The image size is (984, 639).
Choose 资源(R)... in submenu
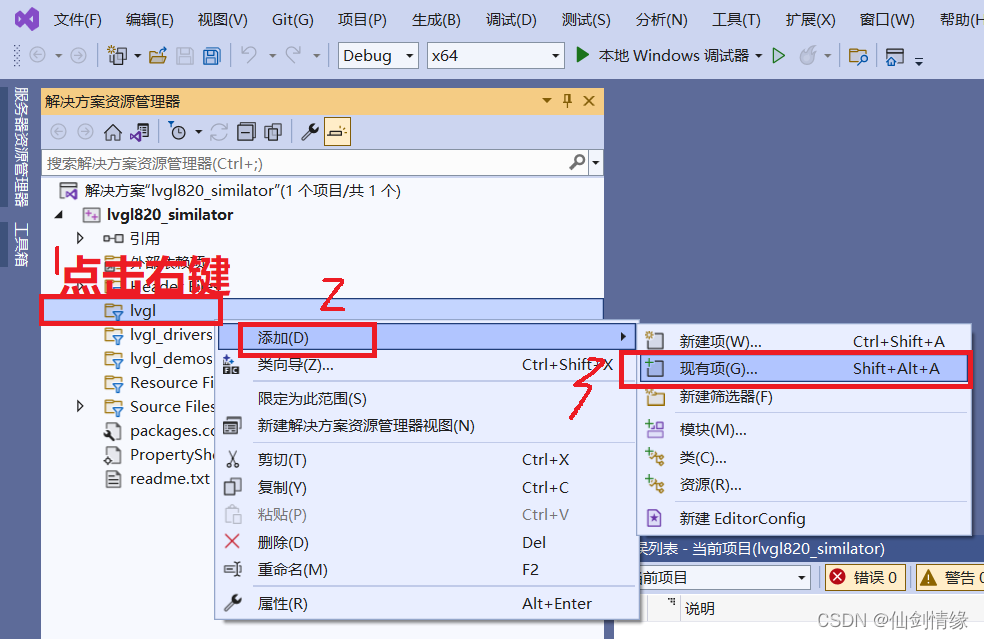click(x=804, y=485)
